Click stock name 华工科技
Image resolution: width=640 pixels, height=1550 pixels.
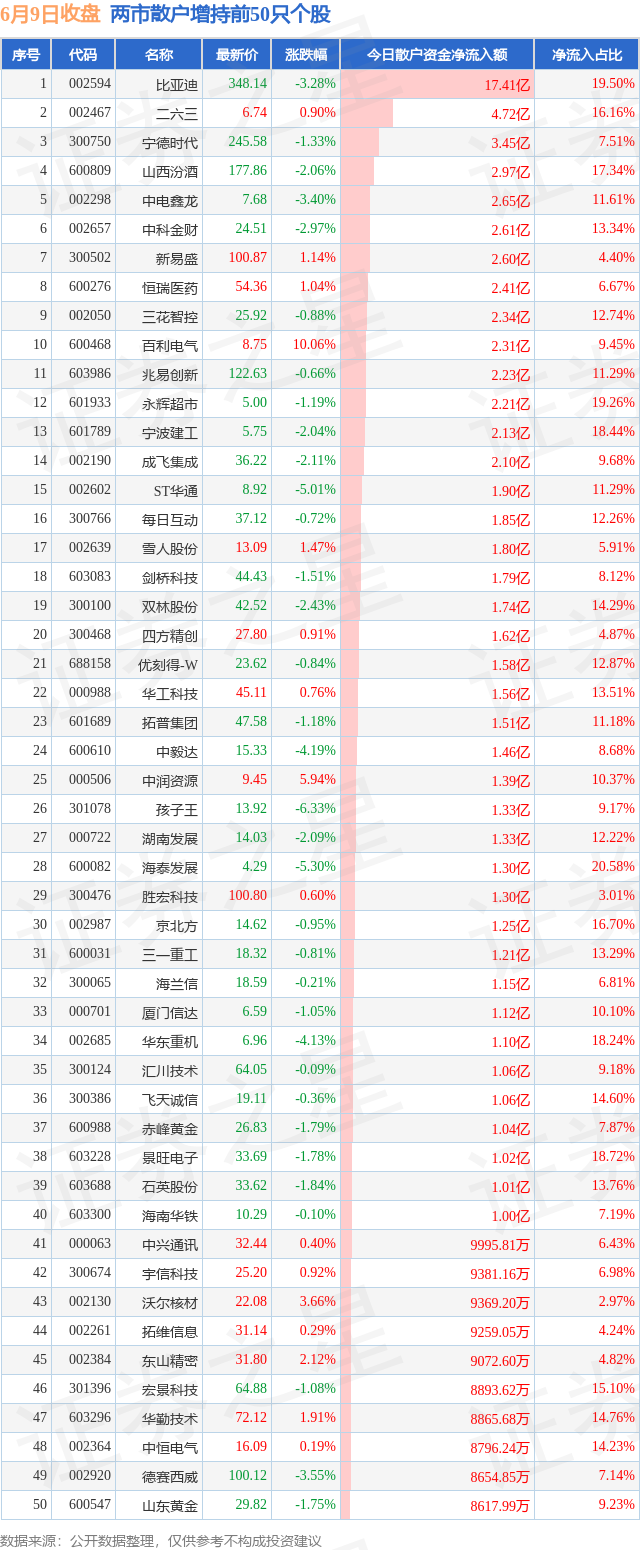[x=170, y=694]
